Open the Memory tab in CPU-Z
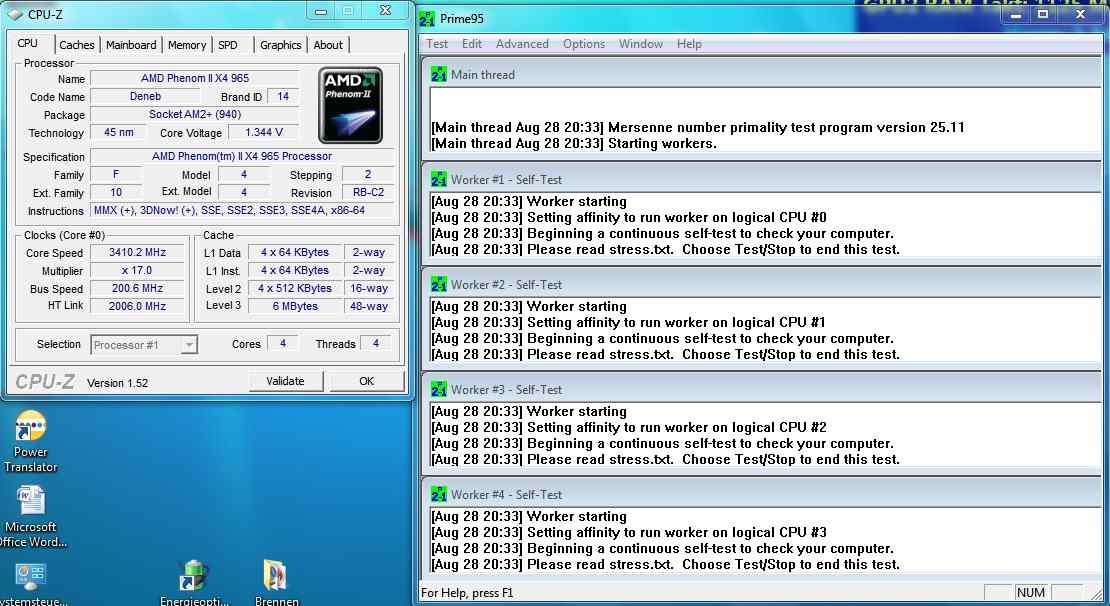The image size is (1110, 606). point(187,45)
